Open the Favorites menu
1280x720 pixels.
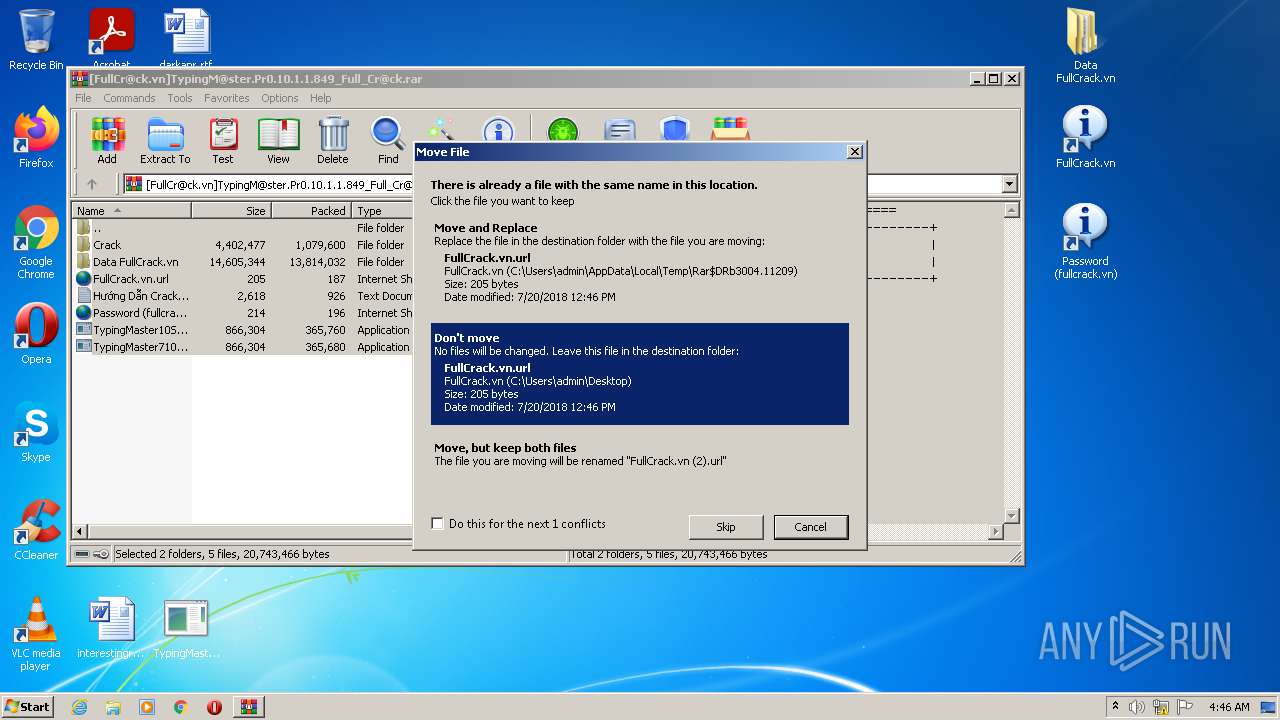click(x=227, y=98)
